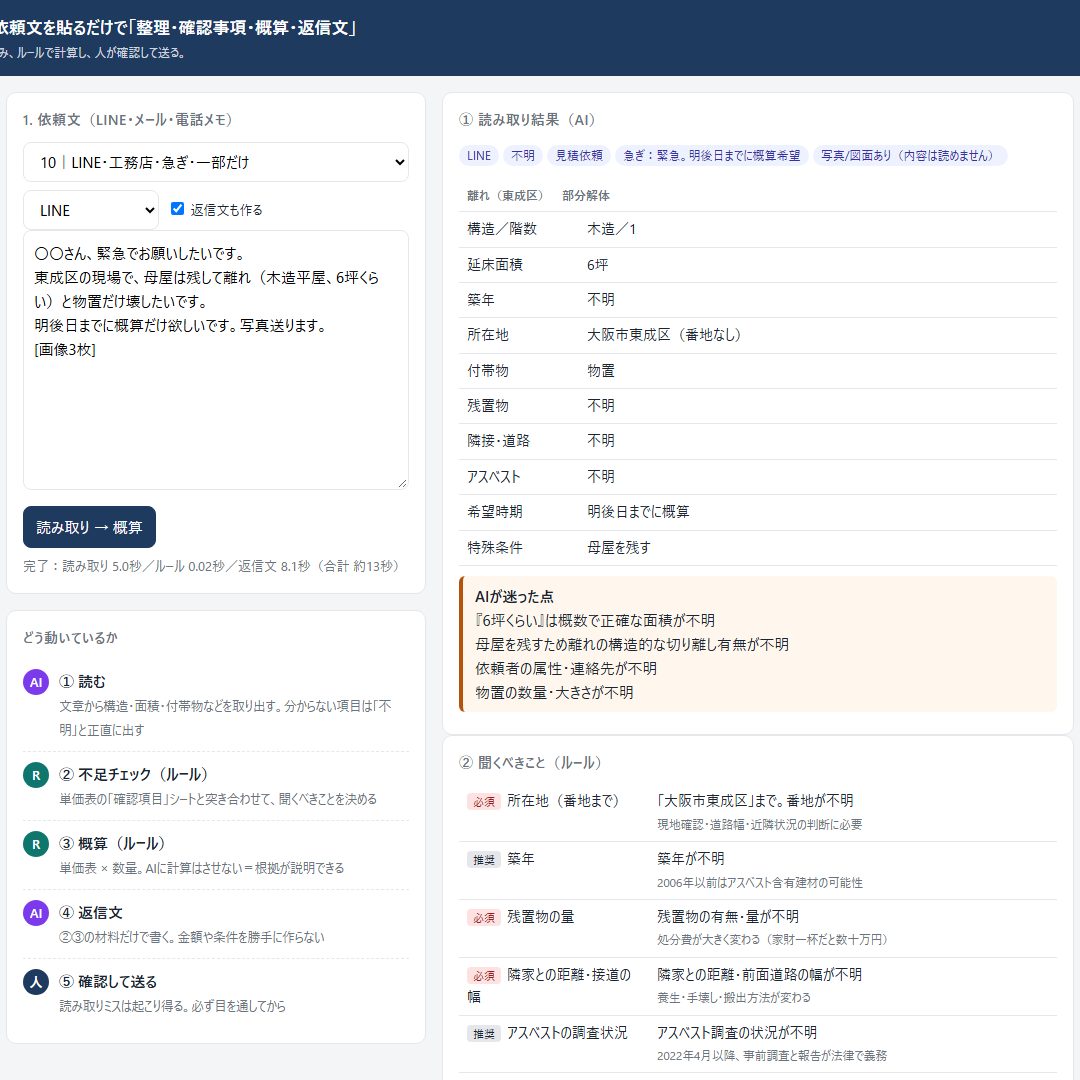Click the 離れ（東成区） header text
This screenshot has width=1080, height=1080.
tap(505, 196)
